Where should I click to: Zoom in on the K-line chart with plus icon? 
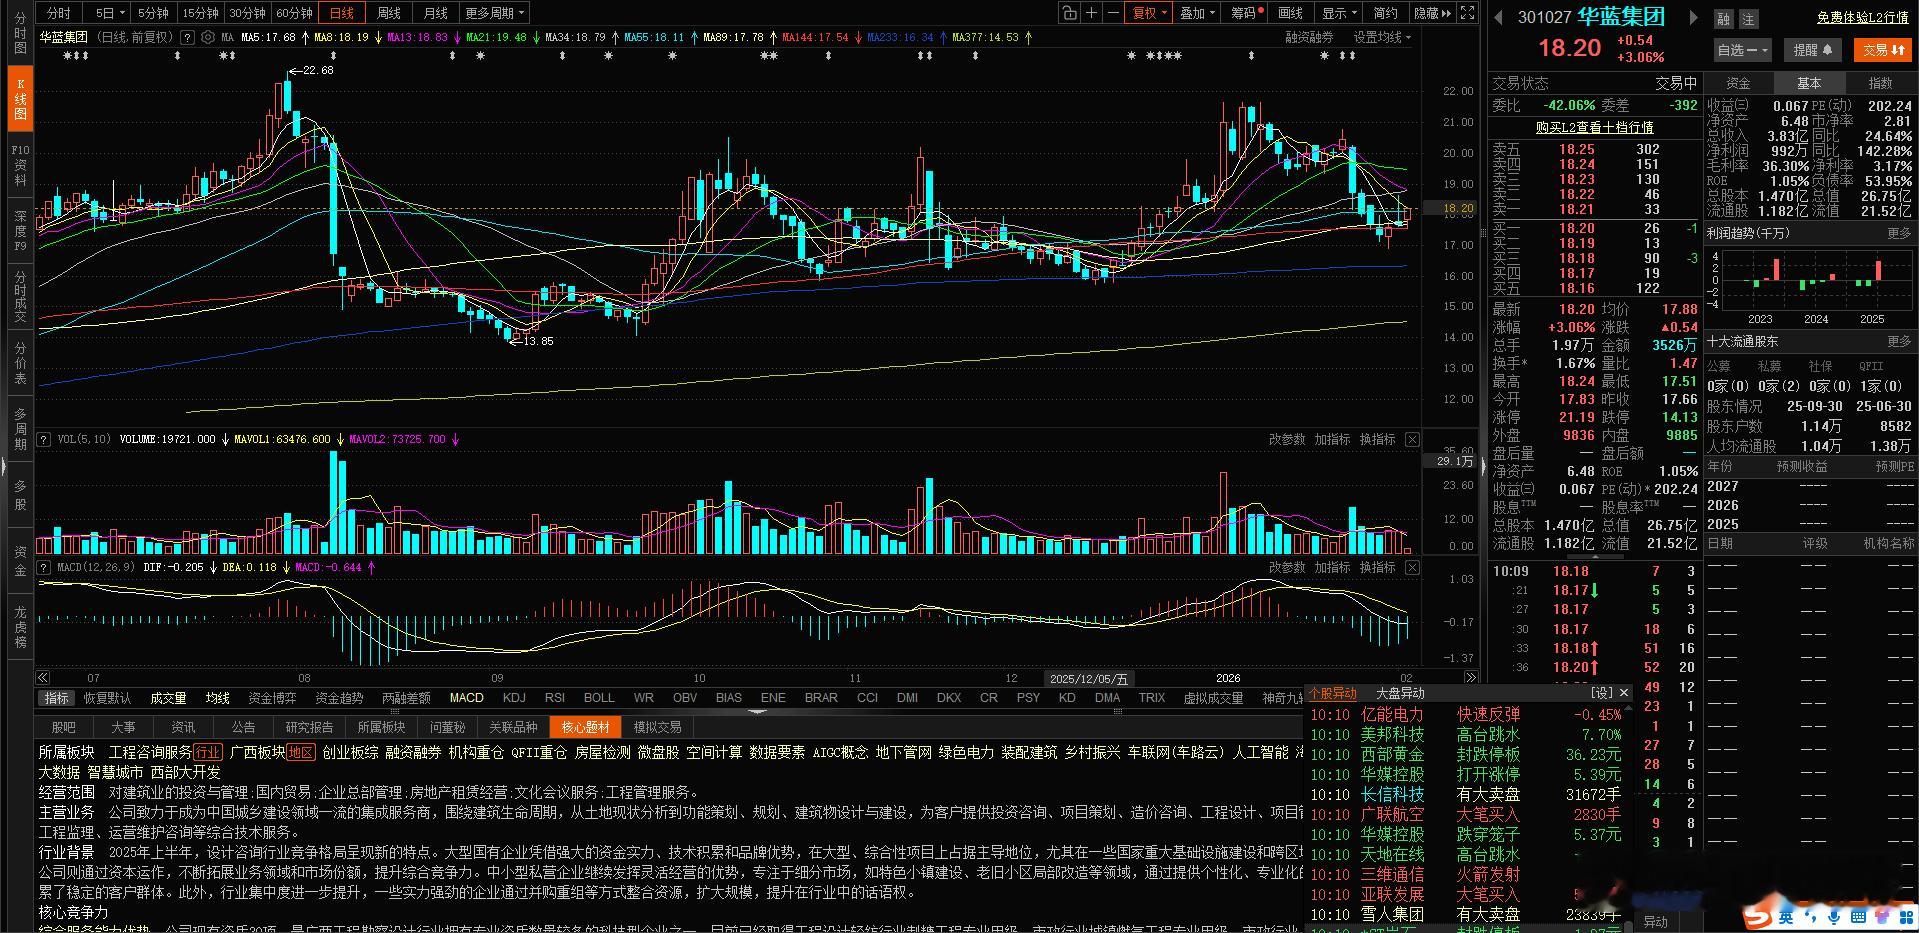click(x=1090, y=12)
